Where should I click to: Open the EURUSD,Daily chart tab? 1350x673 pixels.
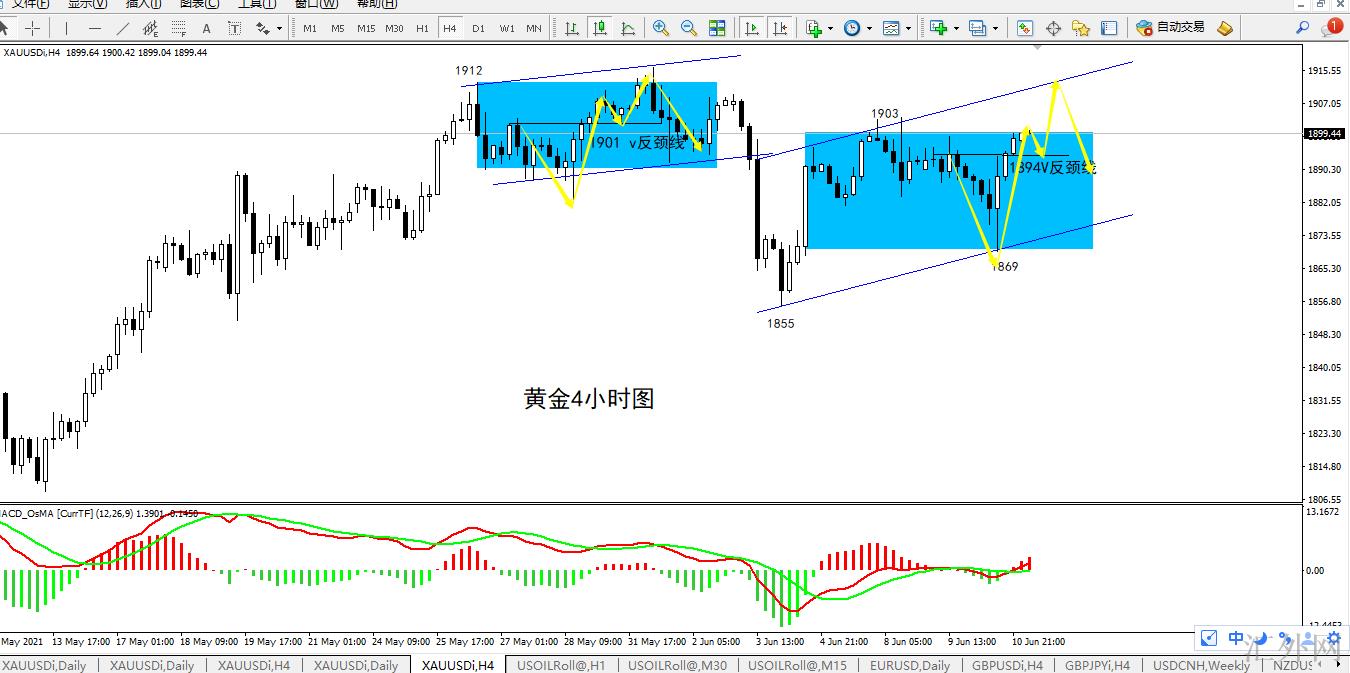point(910,665)
